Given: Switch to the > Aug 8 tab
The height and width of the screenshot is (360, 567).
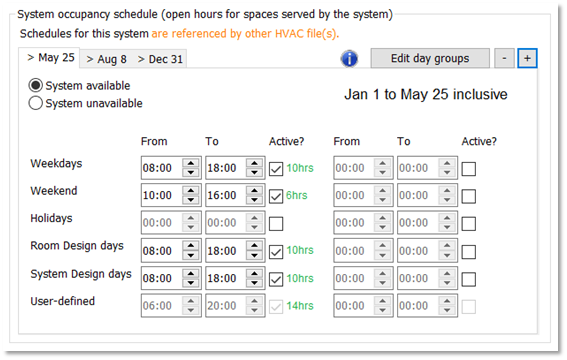Looking at the screenshot, I should click(x=106, y=59).
